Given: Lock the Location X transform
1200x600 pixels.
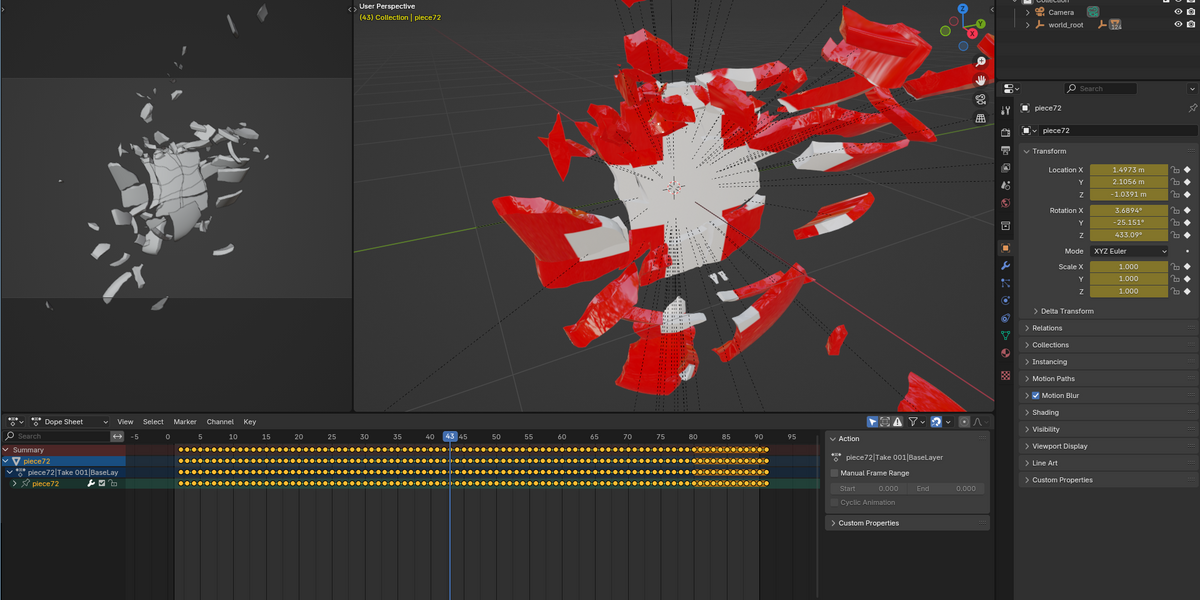Looking at the screenshot, I should tap(1176, 170).
